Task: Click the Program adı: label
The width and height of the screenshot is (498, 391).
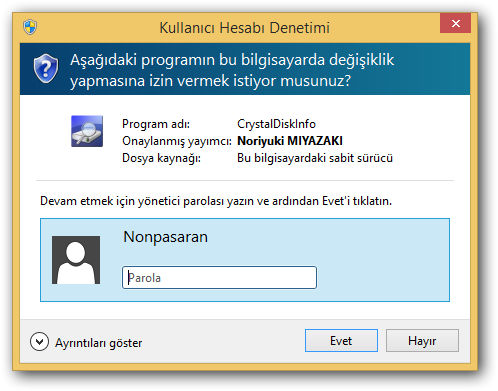Action: 156,124
